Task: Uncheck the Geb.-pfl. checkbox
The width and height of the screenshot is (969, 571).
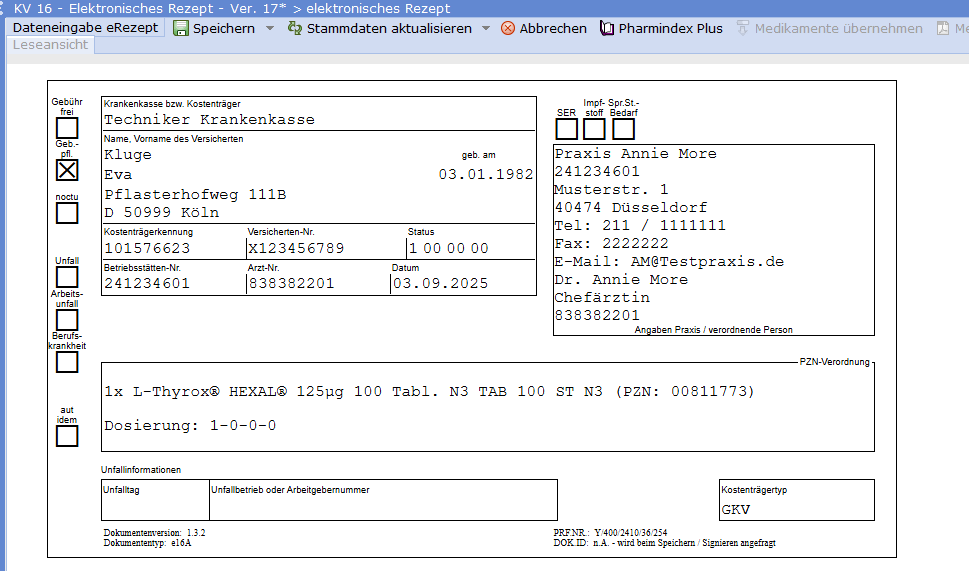Action: (67, 170)
